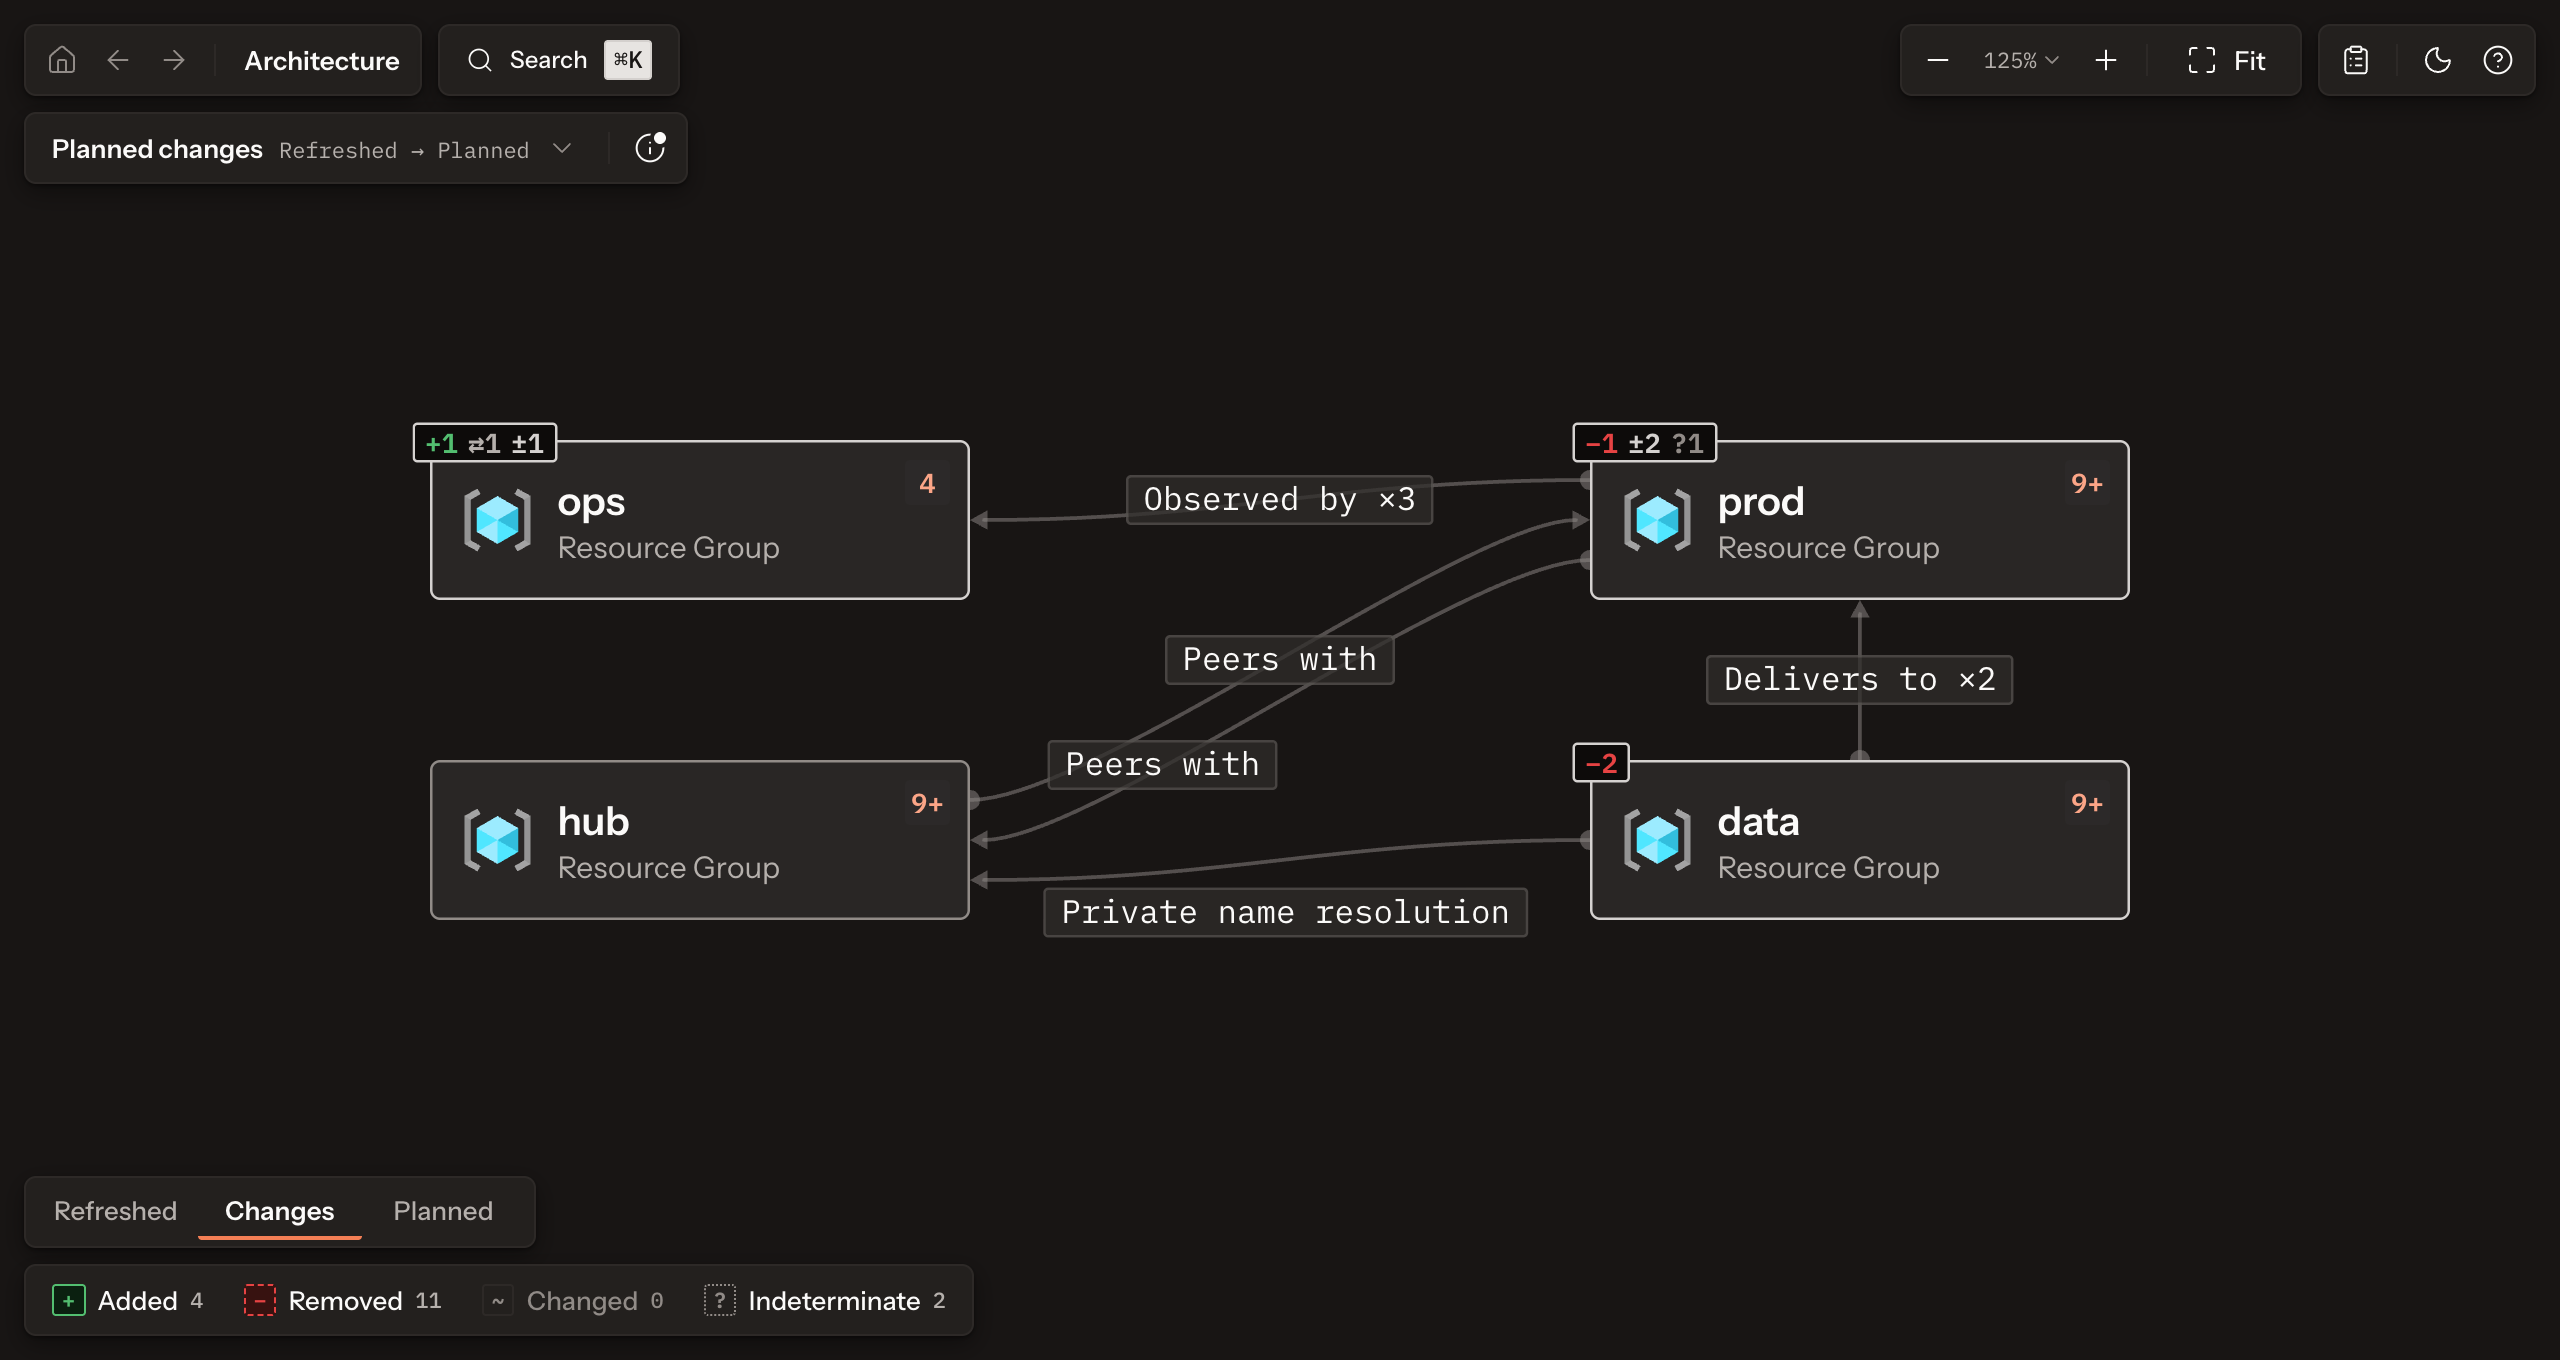Select the Delivers to ×2 edge label
The height and width of the screenshot is (1360, 2560).
click(x=1860, y=680)
